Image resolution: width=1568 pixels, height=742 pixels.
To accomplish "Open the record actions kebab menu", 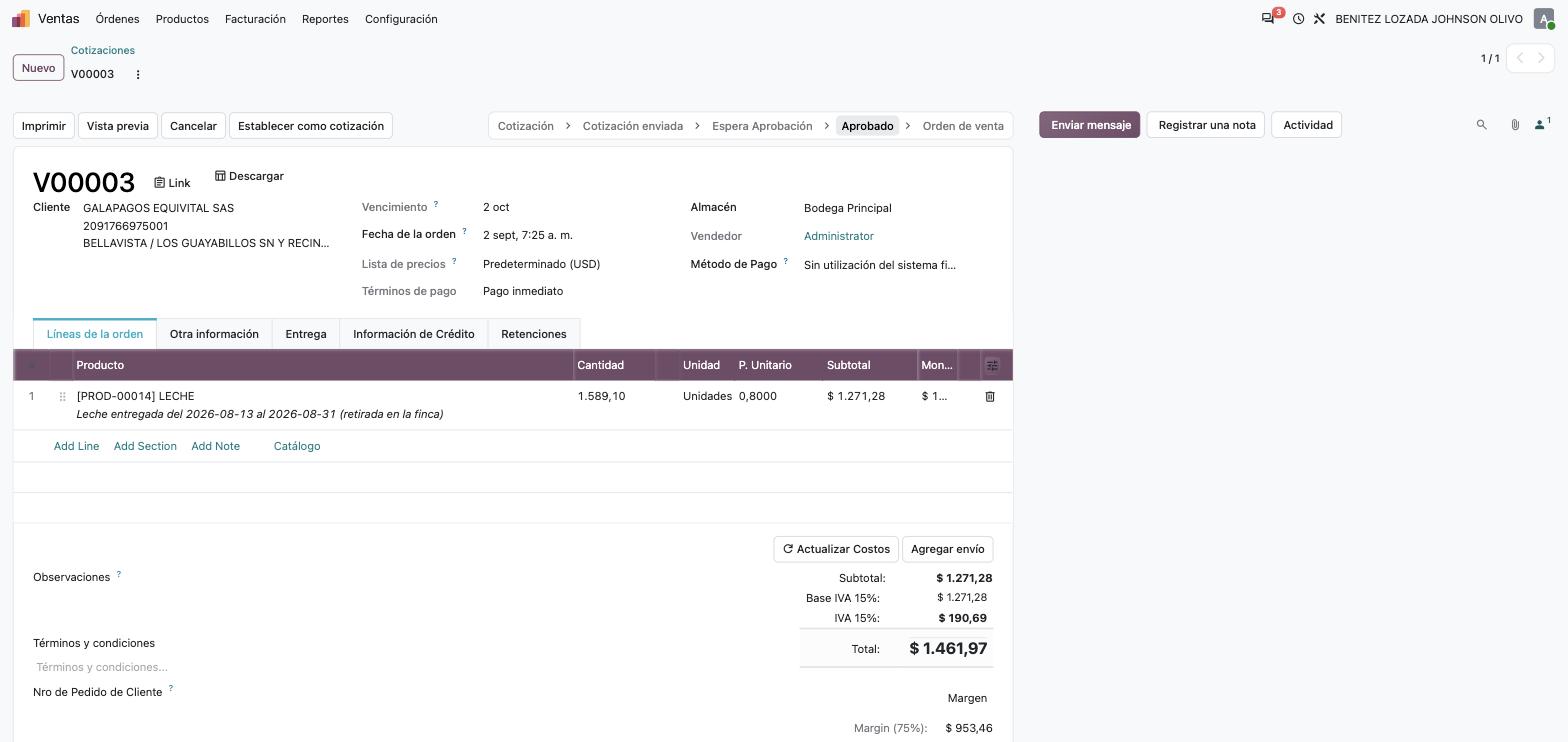I will (138, 74).
